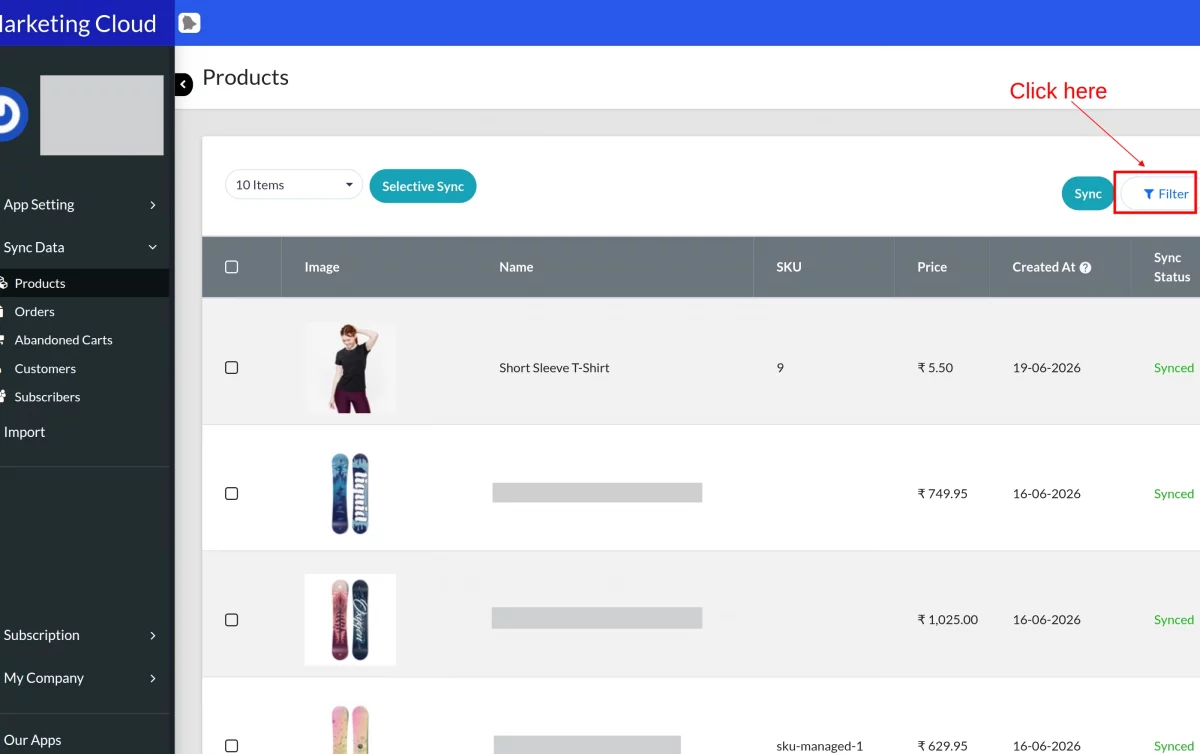Click the round power logo in sidebar
1200x754 pixels.
(10, 115)
